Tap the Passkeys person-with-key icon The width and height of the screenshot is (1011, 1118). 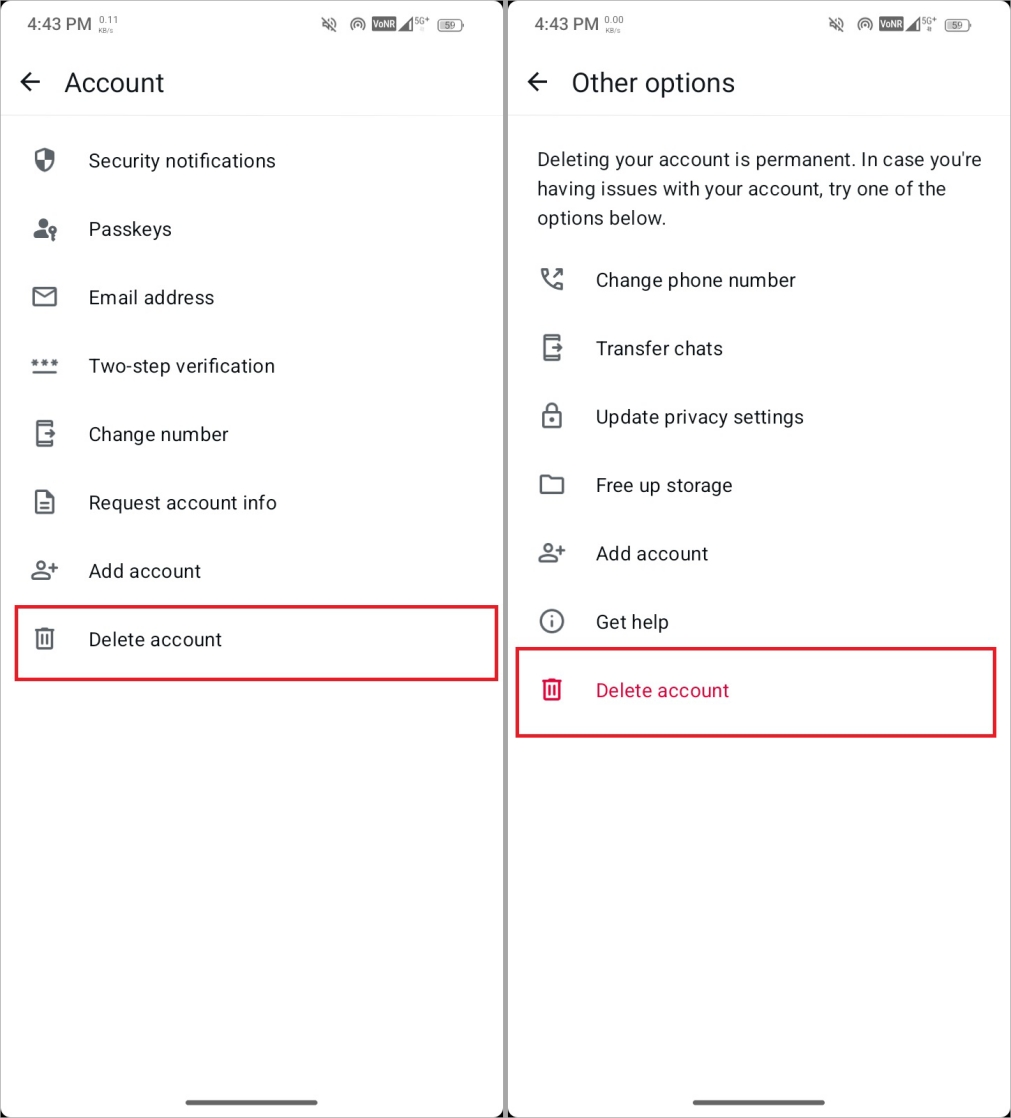(x=44, y=229)
